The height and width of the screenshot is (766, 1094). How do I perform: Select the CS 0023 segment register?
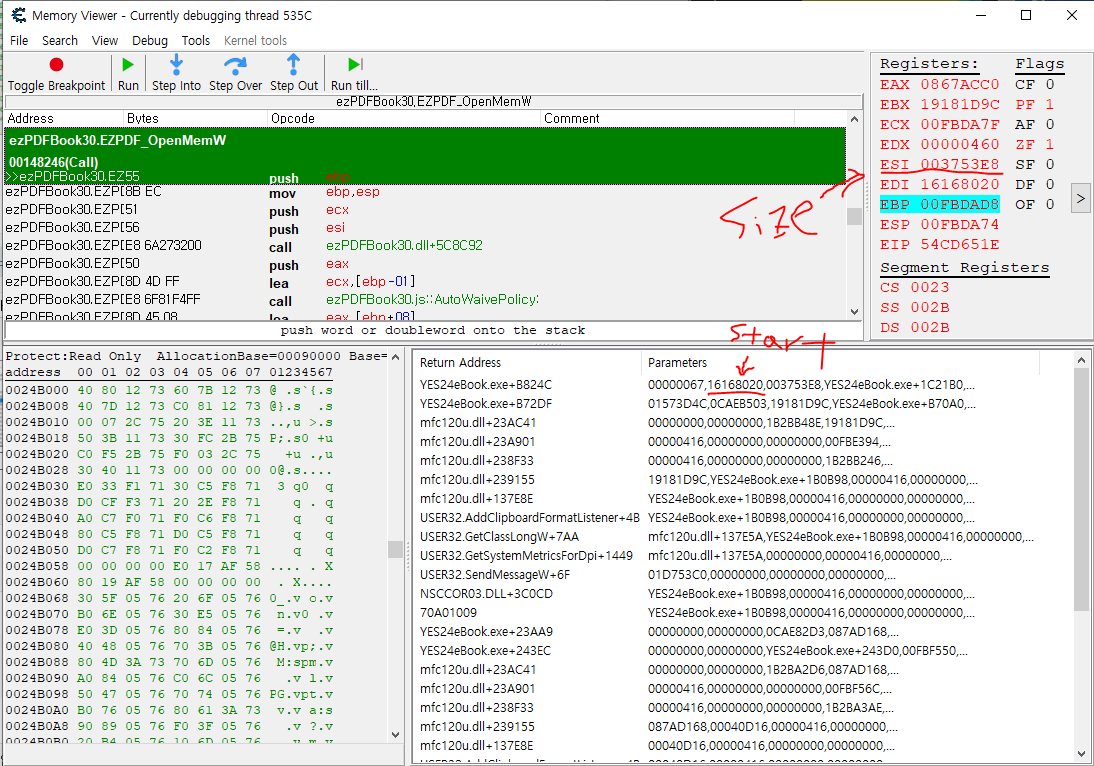(914, 287)
